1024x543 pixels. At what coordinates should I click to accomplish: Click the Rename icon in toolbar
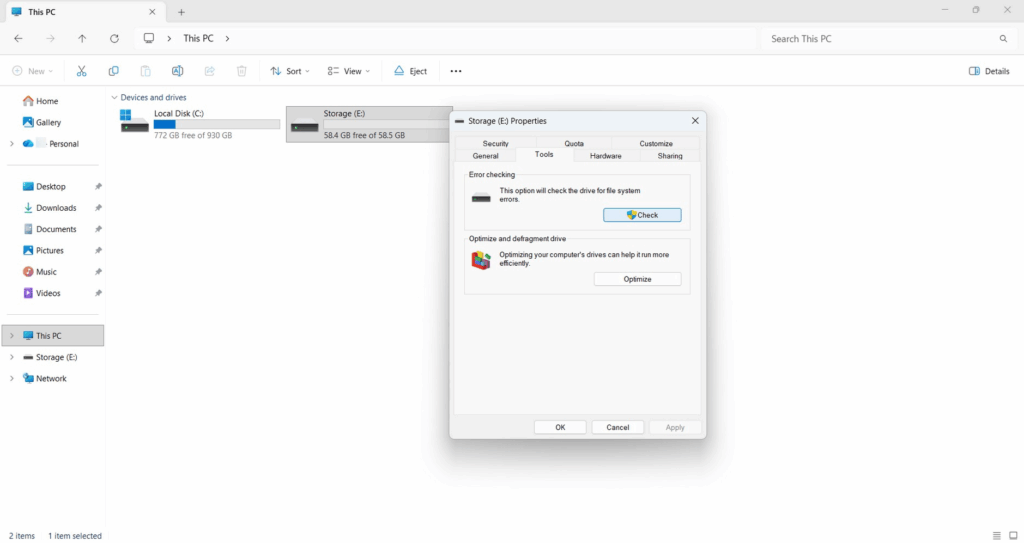[x=177, y=71]
